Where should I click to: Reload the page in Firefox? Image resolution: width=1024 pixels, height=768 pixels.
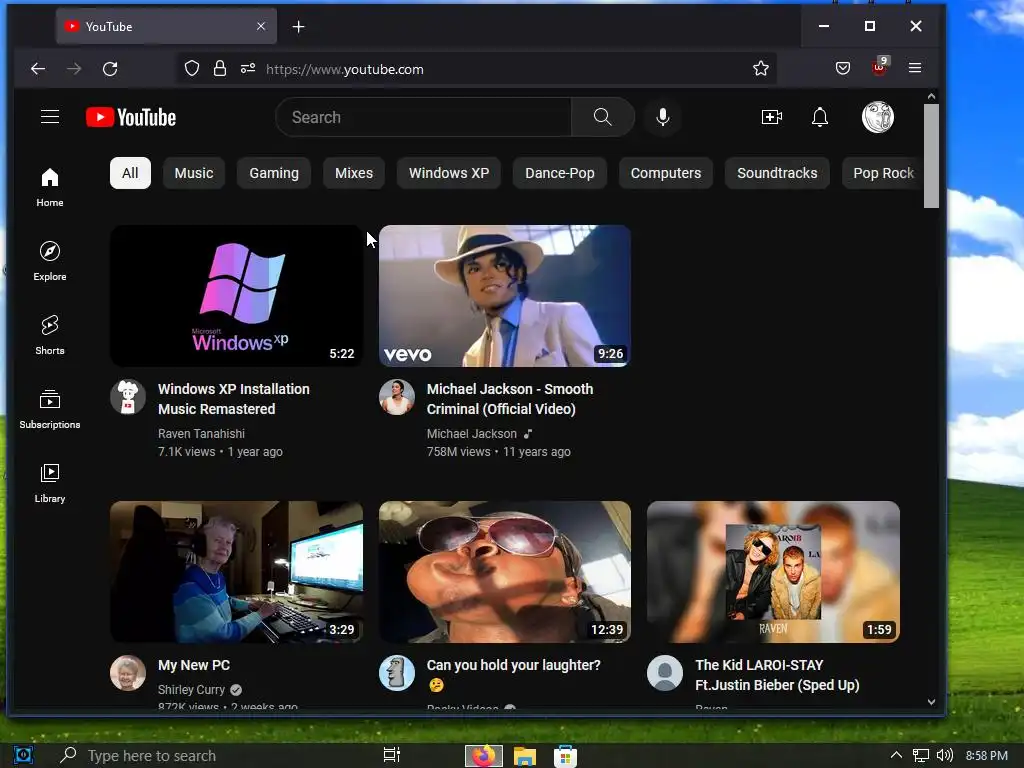[110, 69]
